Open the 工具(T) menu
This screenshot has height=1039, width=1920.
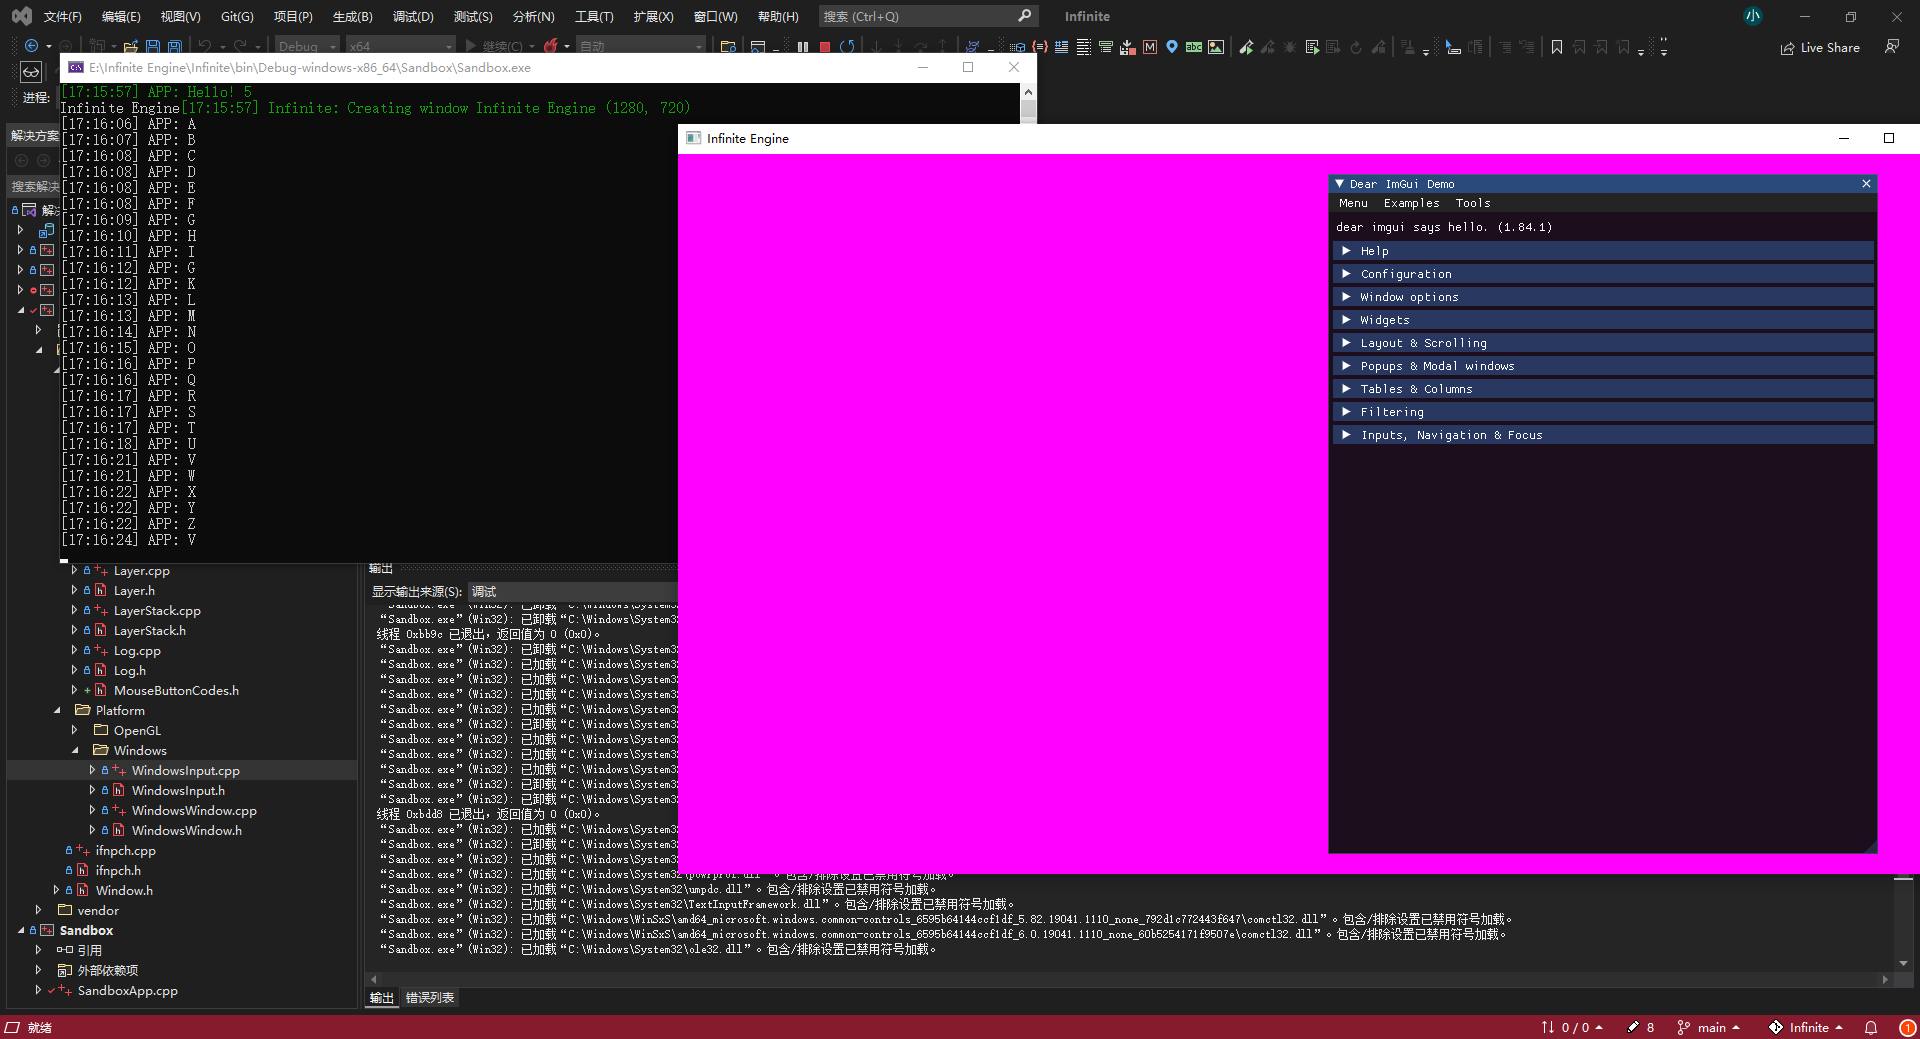pos(594,16)
